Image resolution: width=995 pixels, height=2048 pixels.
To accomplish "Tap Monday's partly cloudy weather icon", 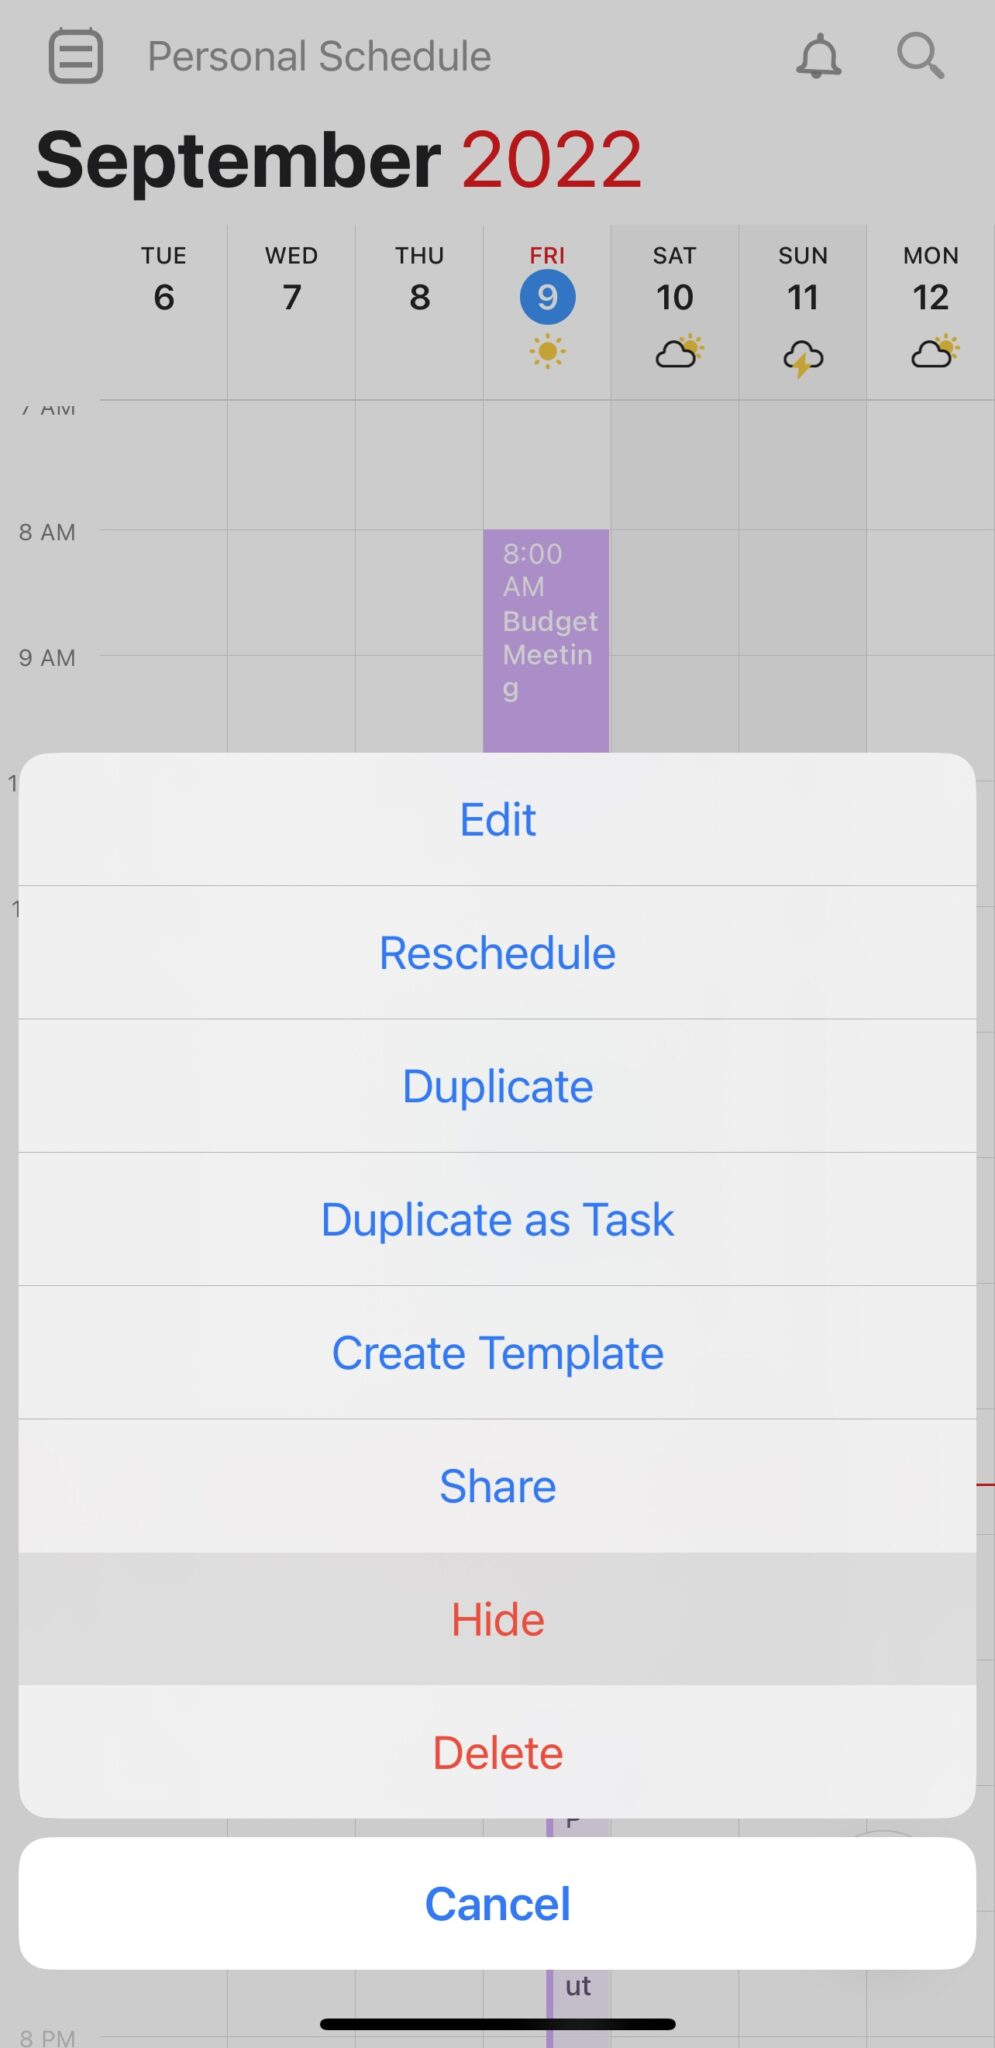I will (935, 352).
